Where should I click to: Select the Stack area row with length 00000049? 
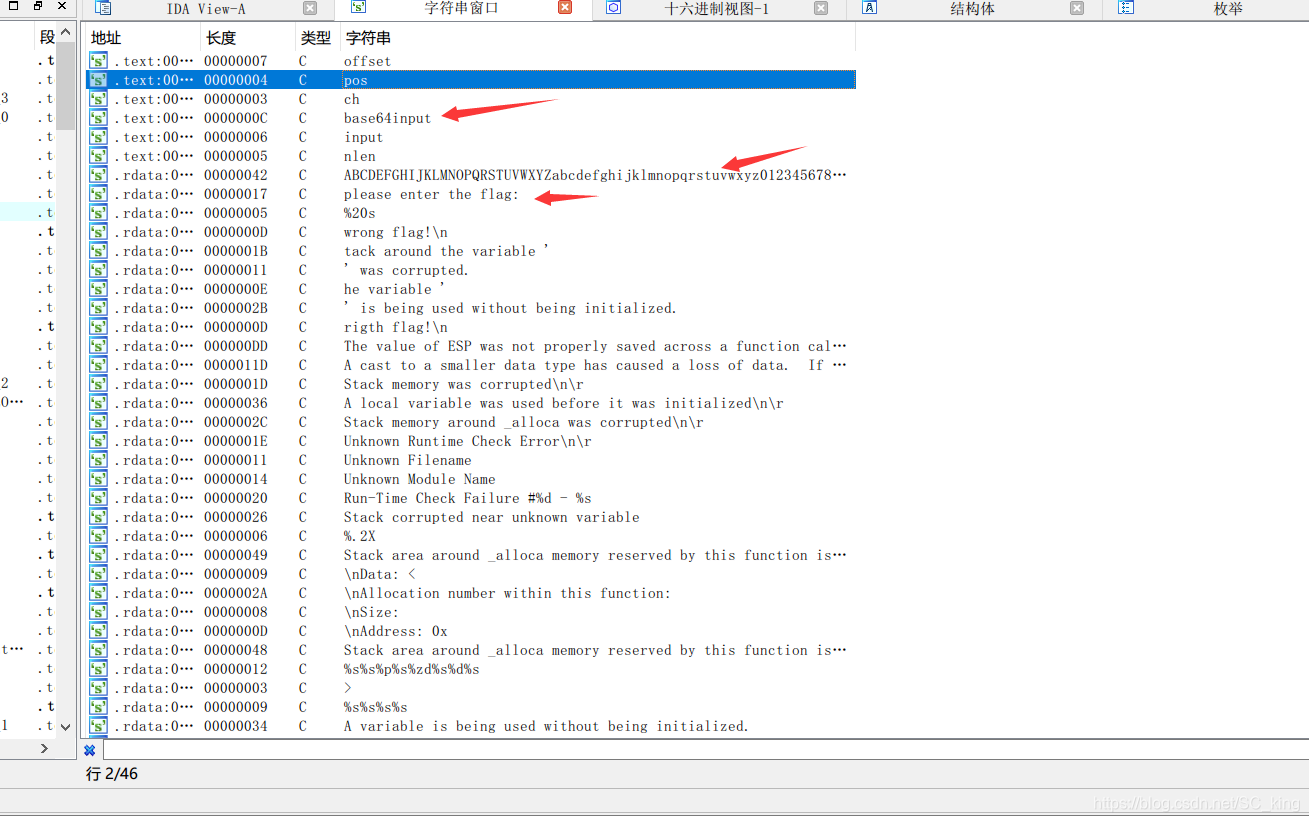(470, 555)
